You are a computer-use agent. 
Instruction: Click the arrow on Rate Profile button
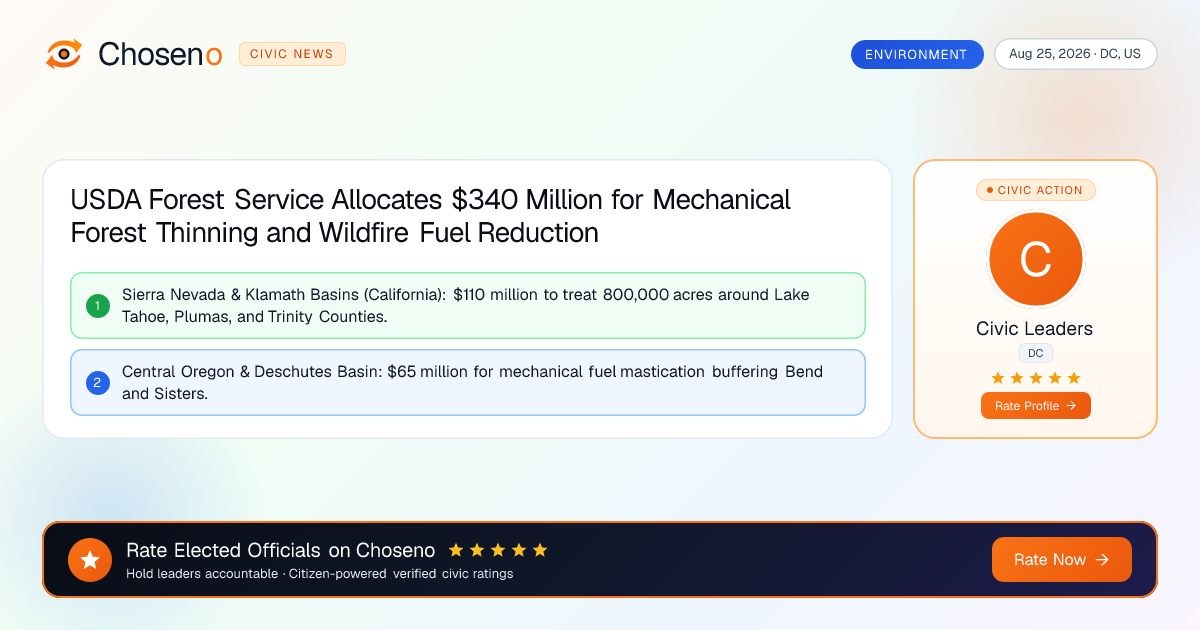(1071, 406)
